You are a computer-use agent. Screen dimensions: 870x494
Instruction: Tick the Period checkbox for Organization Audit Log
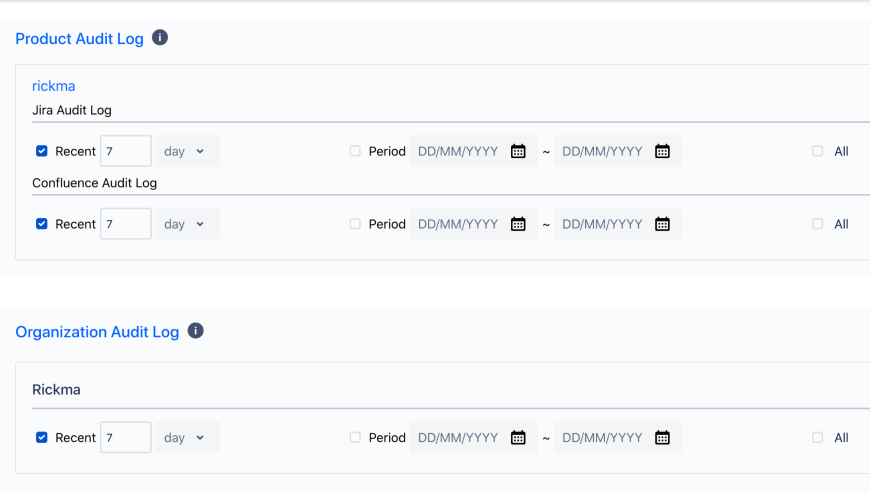coord(355,437)
